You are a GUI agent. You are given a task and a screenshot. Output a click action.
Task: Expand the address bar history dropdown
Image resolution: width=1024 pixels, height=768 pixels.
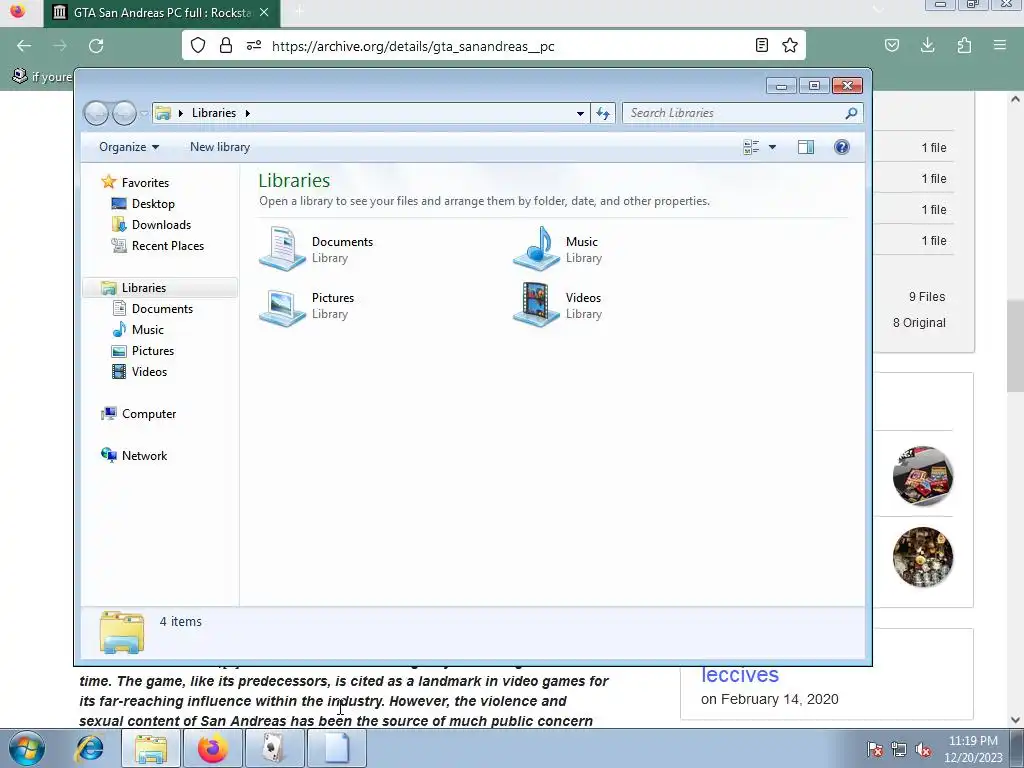(x=580, y=113)
